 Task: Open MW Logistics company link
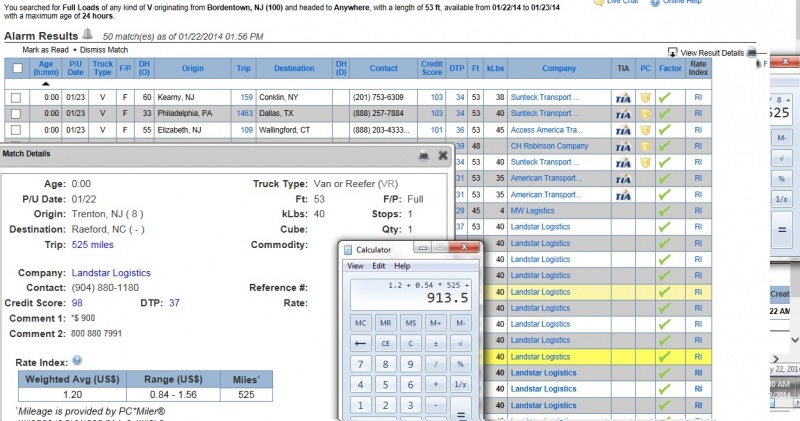532,211
